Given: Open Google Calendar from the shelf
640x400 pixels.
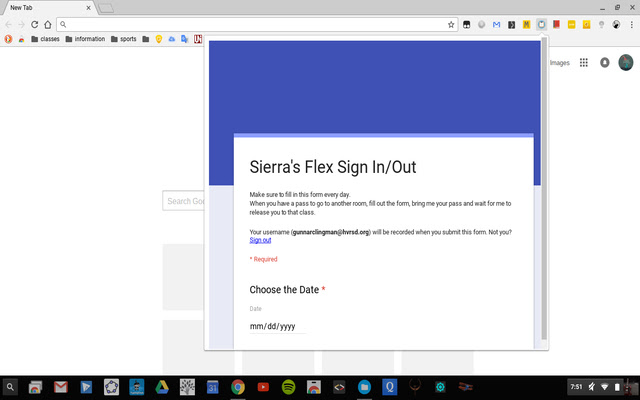Looking at the screenshot, I should tap(212, 387).
